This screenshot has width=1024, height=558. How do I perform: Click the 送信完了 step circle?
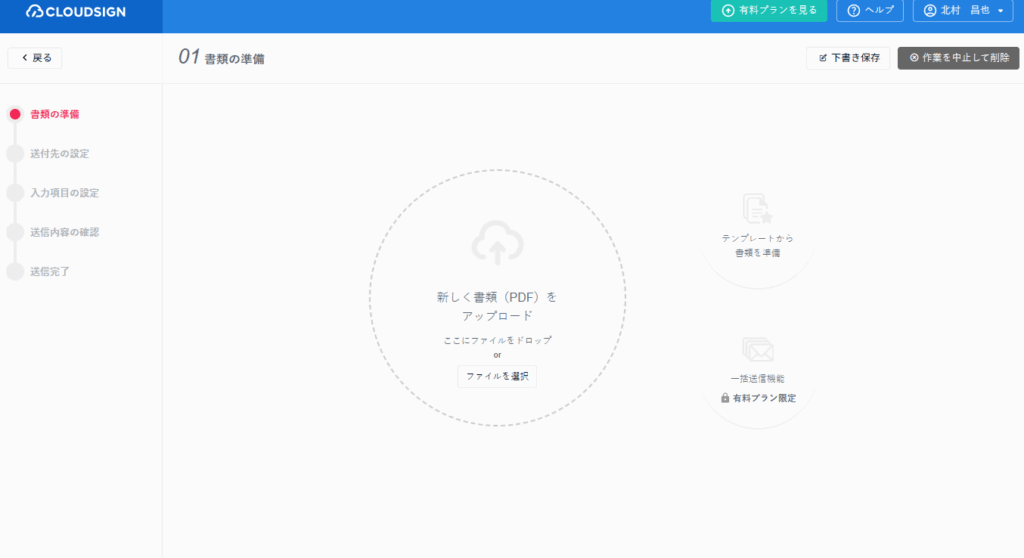(x=15, y=271)
